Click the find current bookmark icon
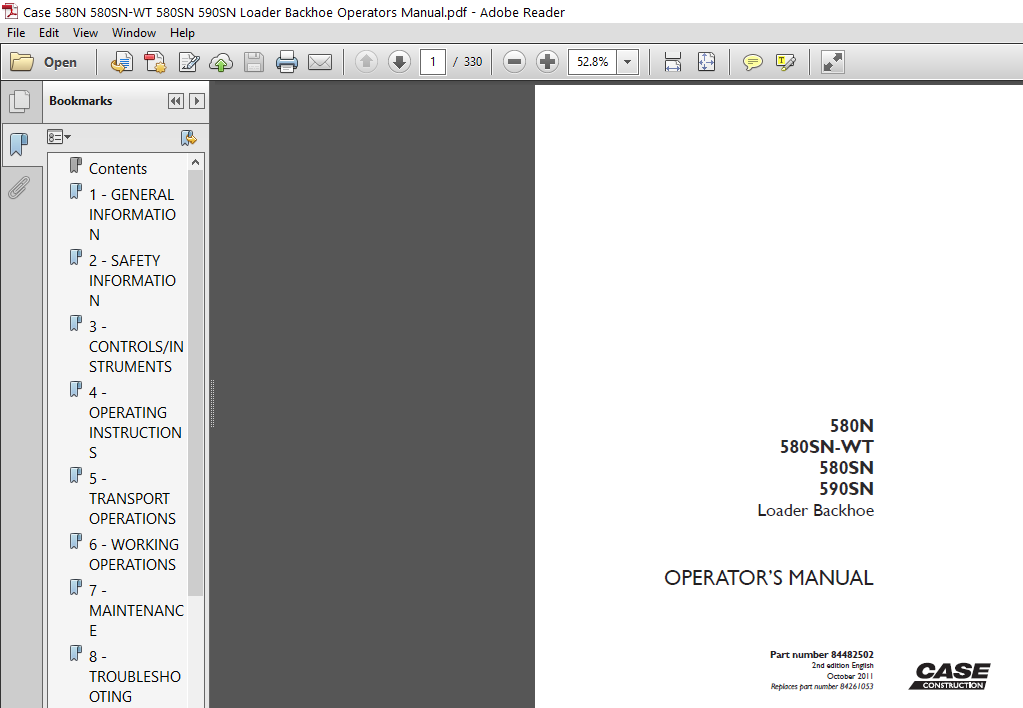The image size is (1023, 708). [x=189, y=138]
